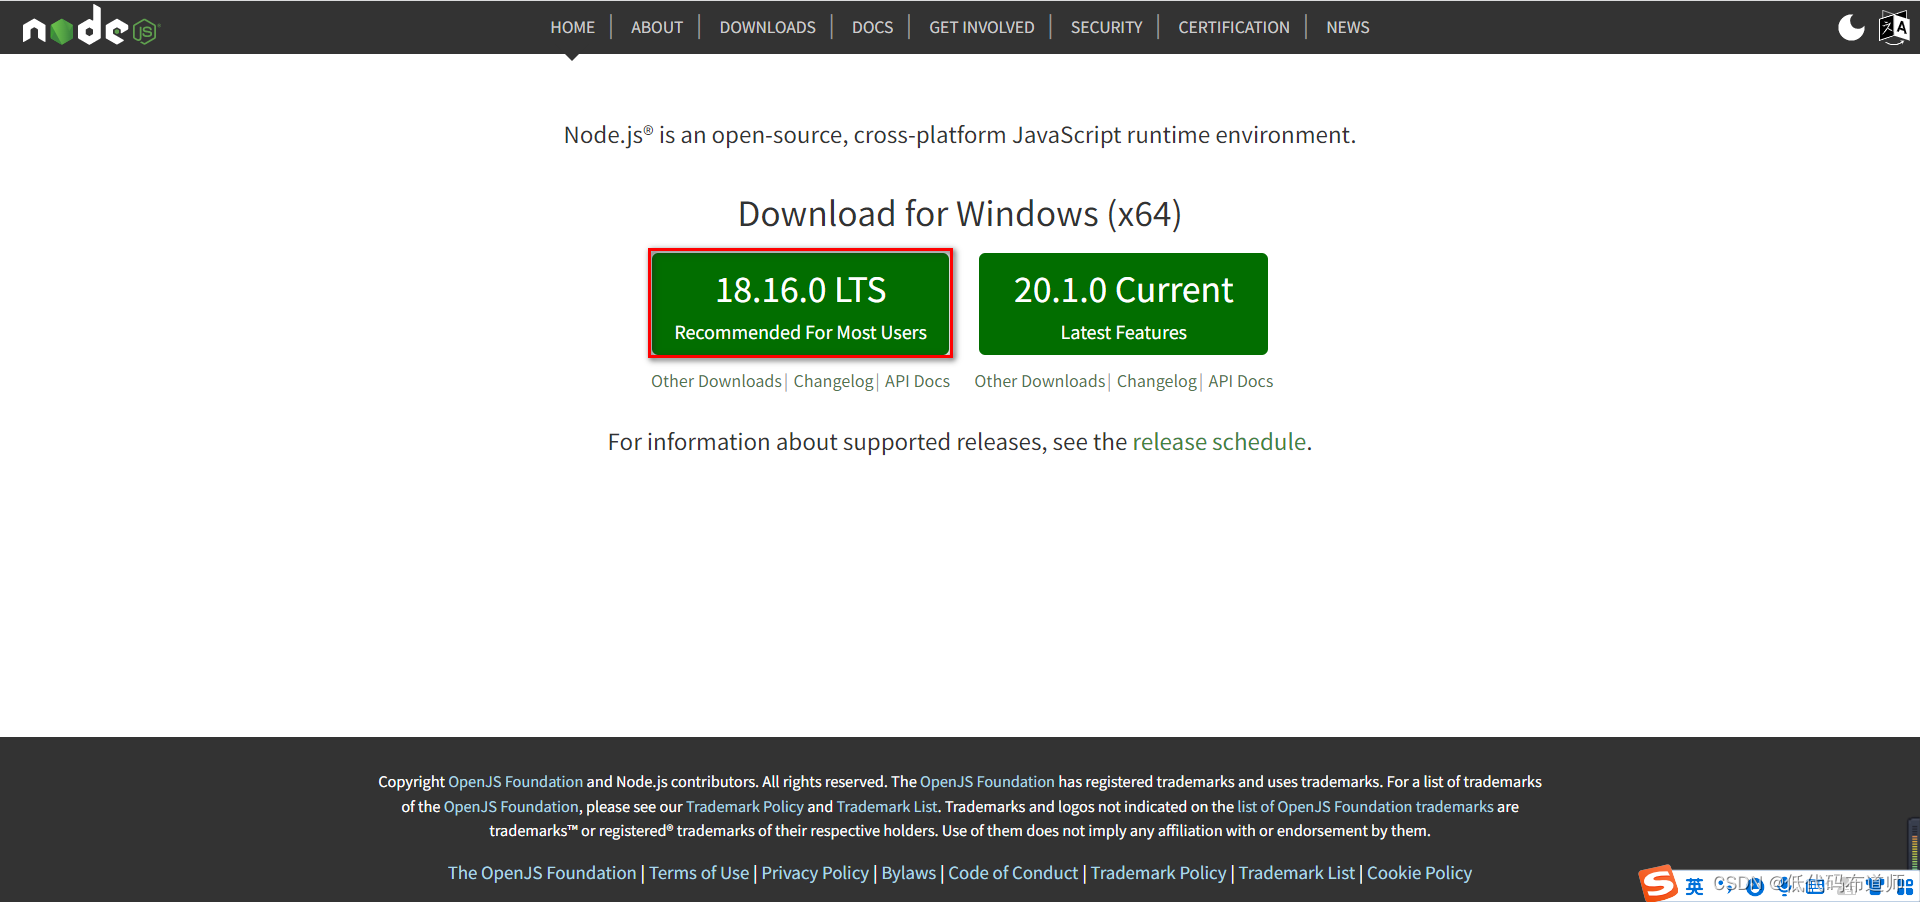This screenshot has height=902, width=1920.
Task: Open OpenJS Foundation link after Copyright
Action: tap(515, 782)
